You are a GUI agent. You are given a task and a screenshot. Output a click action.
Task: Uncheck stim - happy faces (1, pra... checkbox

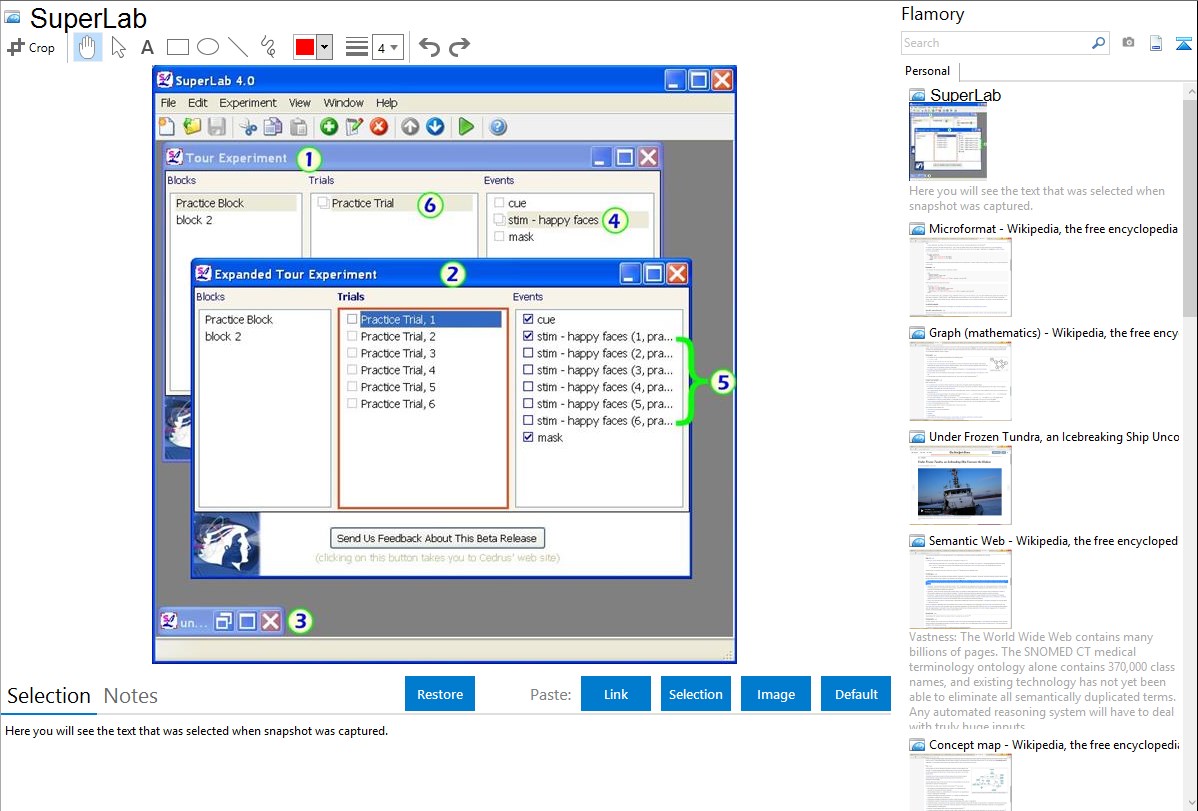(x=528, y=336)
